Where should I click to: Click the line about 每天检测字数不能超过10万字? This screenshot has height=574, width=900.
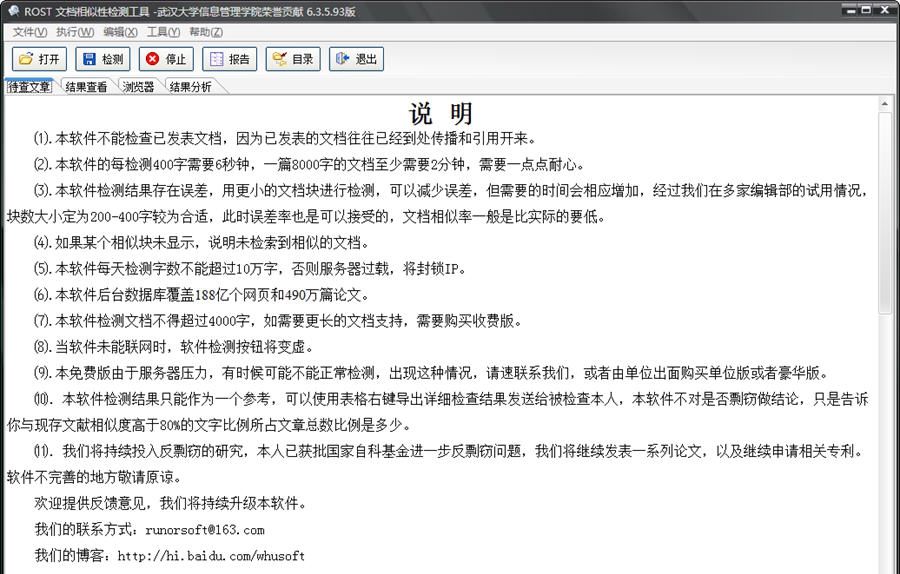click(x=249, y=269)
